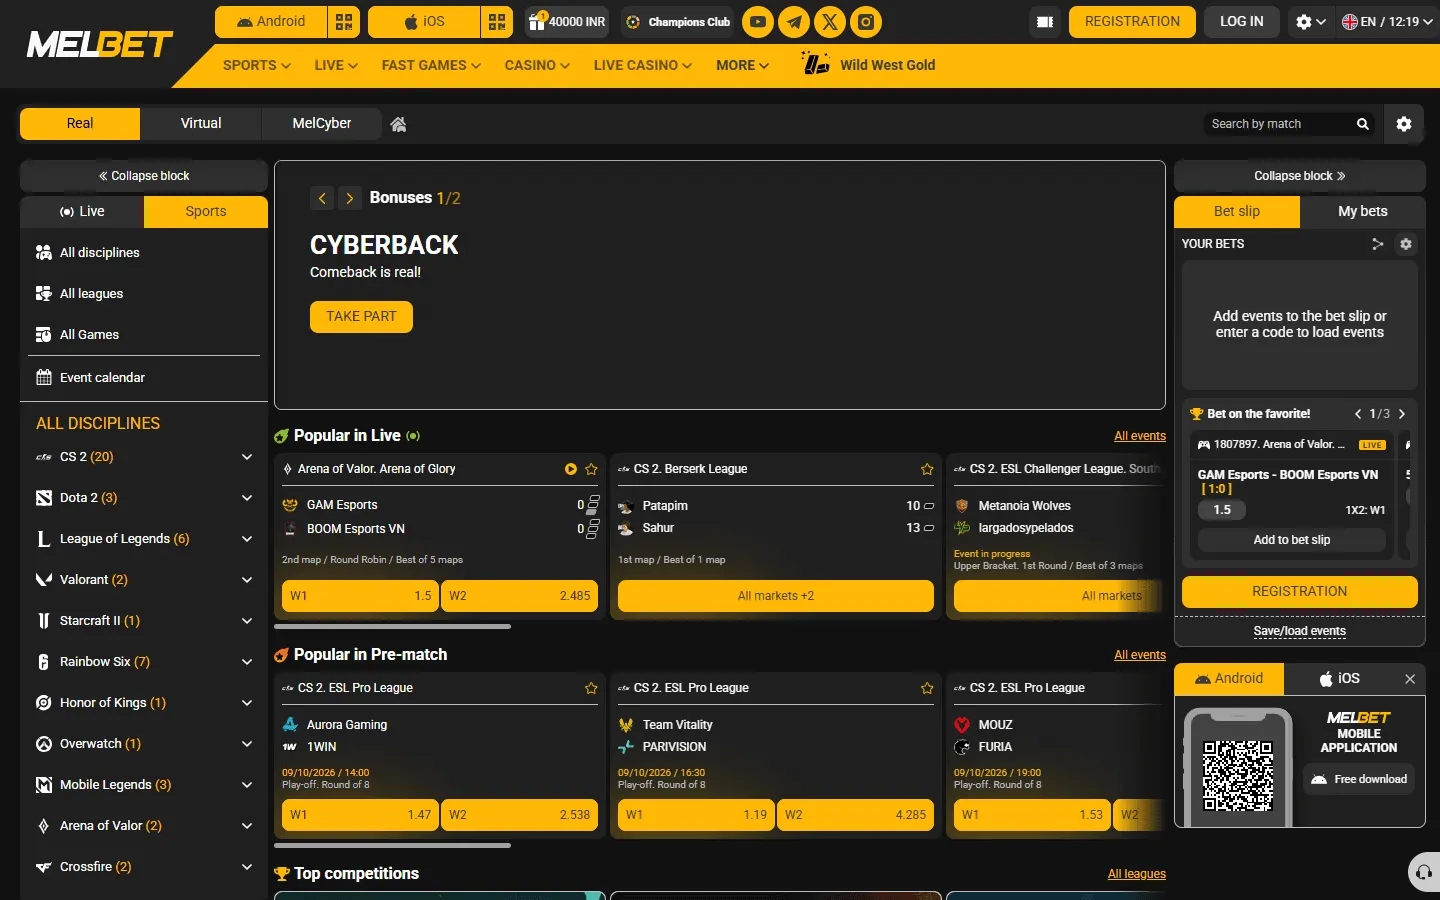Click the Search by match field
This screenshot has height=900, width=1440.
[x=1276, y=124]
